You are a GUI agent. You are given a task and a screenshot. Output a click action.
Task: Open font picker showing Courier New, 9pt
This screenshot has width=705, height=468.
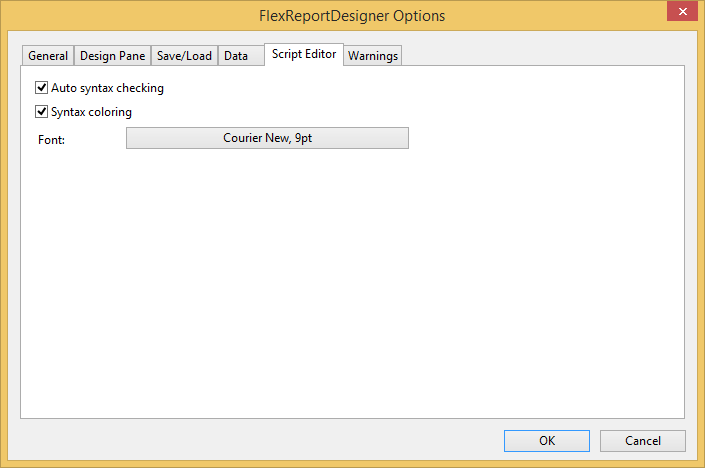pyautogui.click(x=267, y=138)
